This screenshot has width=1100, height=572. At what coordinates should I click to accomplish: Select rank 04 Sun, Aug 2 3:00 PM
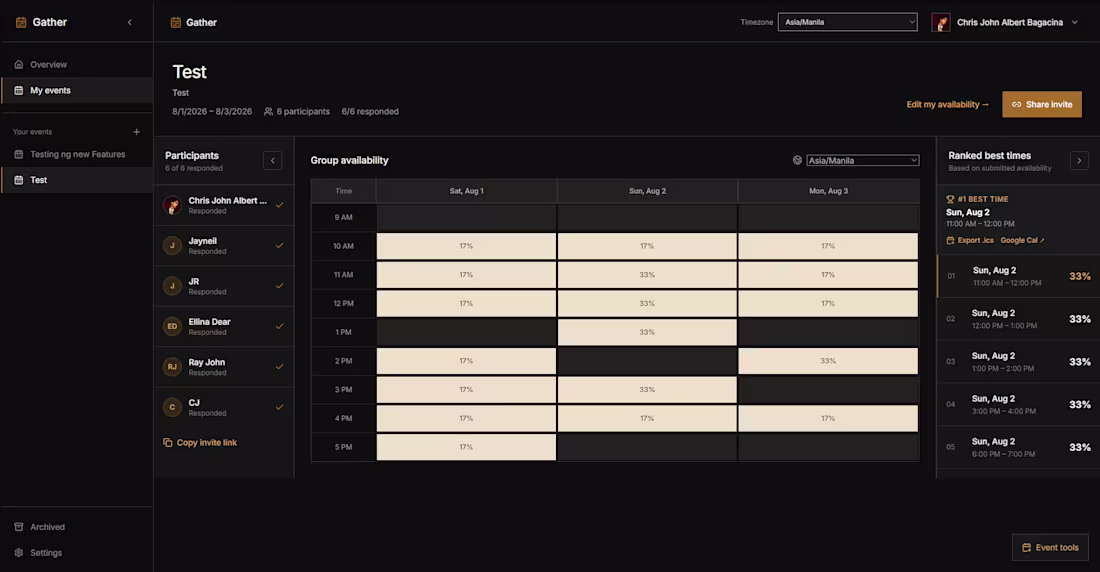[x=1019, y=405]
